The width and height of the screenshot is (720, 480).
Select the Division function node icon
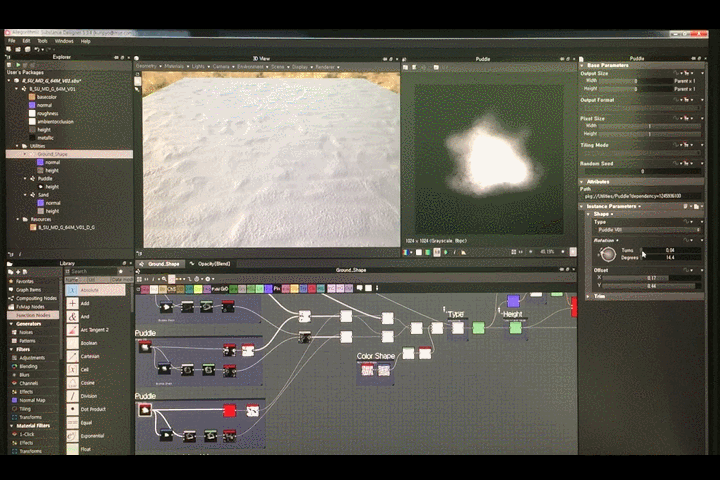72,396
